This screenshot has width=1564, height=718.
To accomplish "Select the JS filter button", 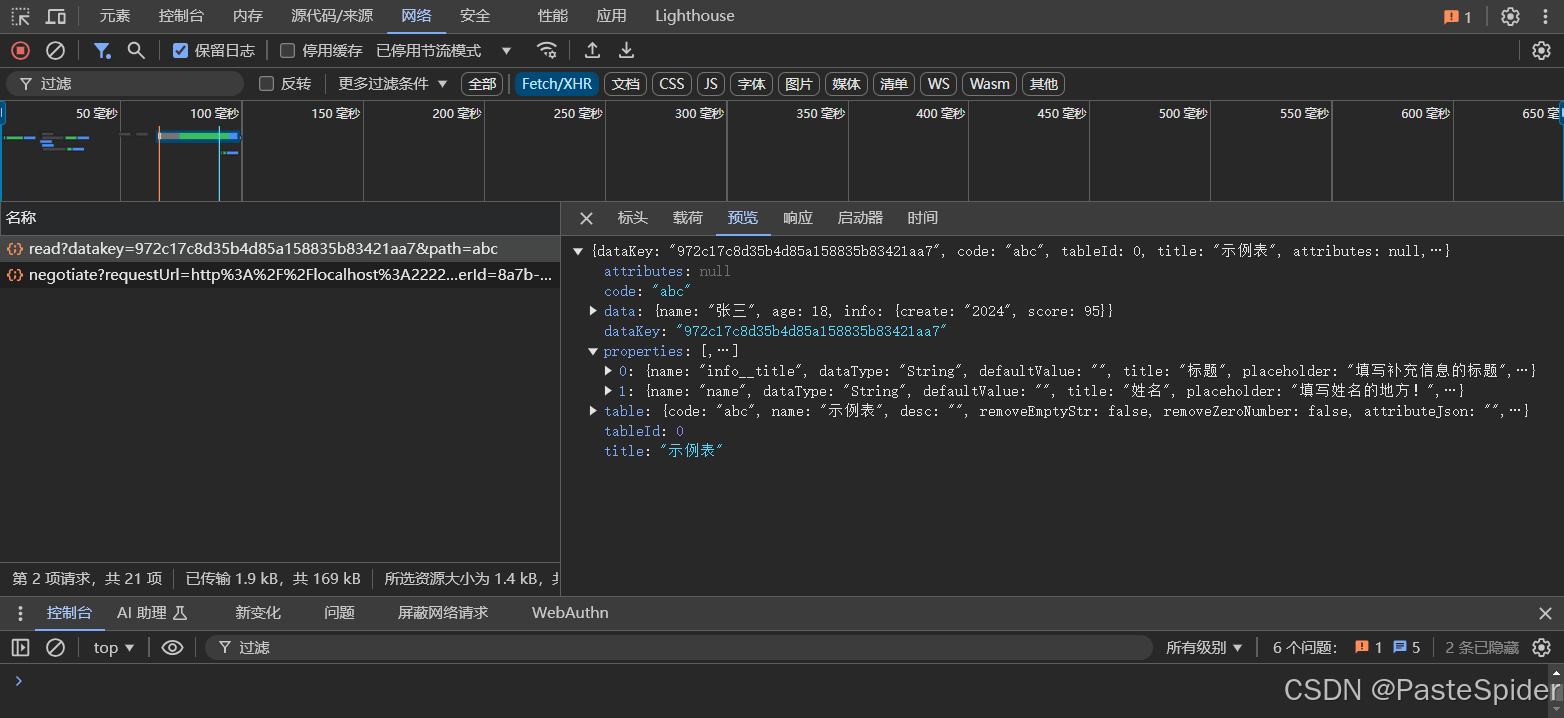I will pos(711,84).
